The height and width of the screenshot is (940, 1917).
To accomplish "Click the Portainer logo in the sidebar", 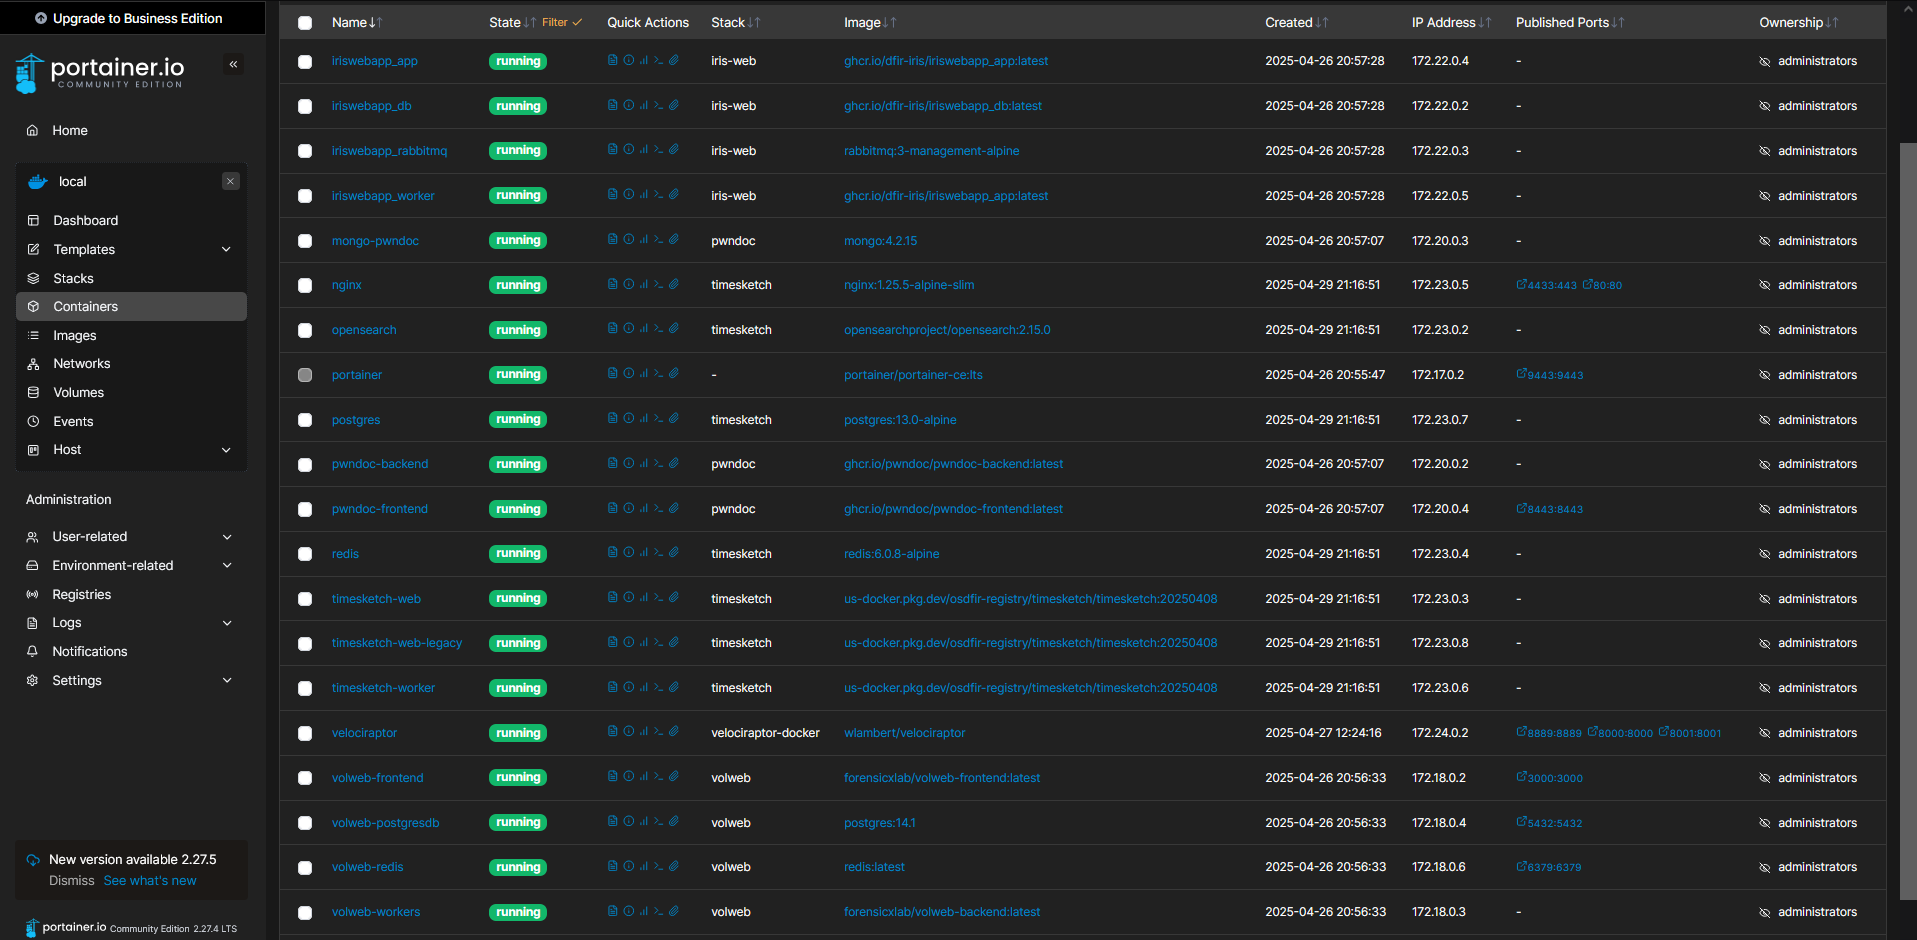I will pyautogui.click(x=100, y=72).
